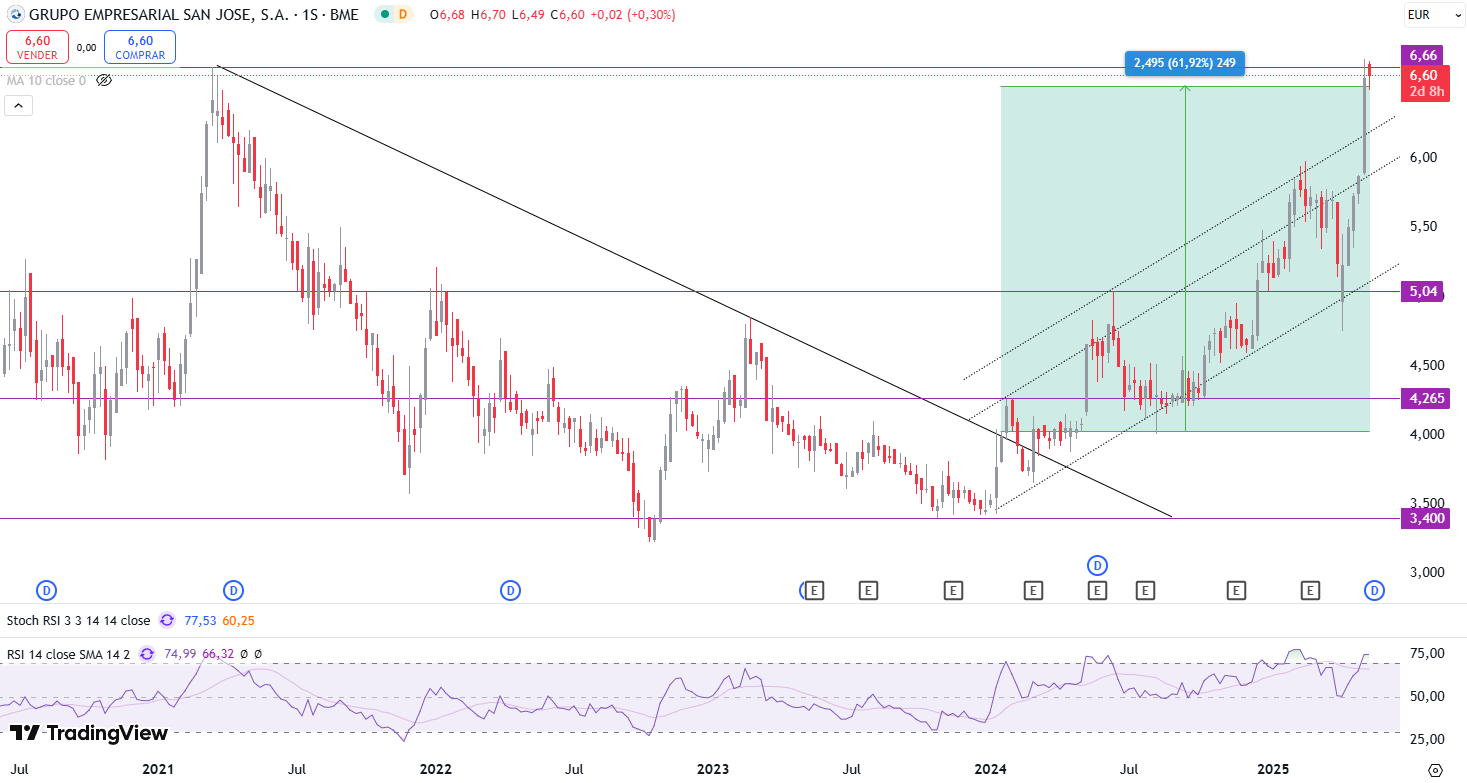This screenshot has height=783, width=1467.
Task: Click the 2021 label on time axis
Action: pos(157,769)
